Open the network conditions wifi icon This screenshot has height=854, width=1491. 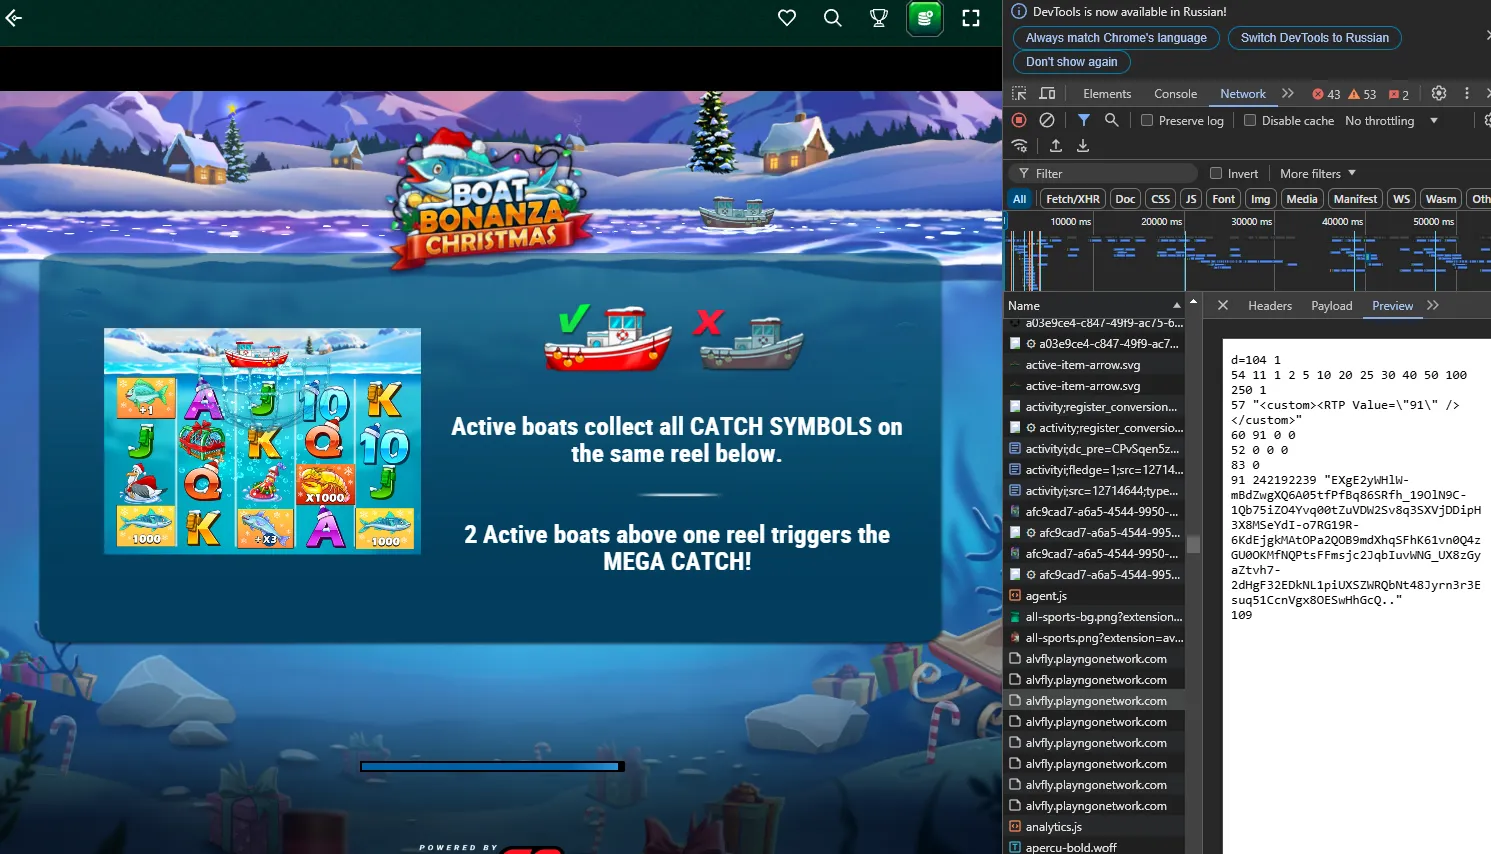1019,146
